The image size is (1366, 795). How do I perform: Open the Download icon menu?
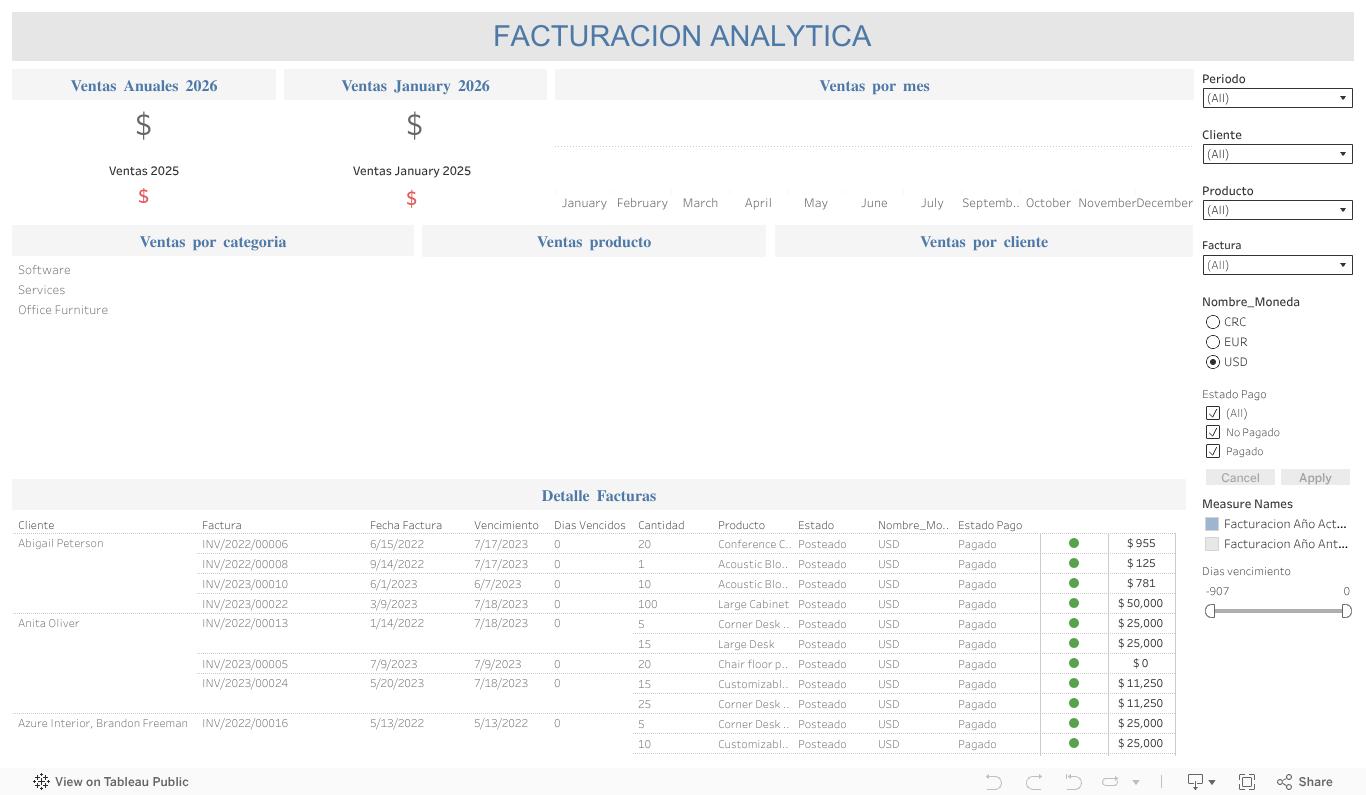1200,782
